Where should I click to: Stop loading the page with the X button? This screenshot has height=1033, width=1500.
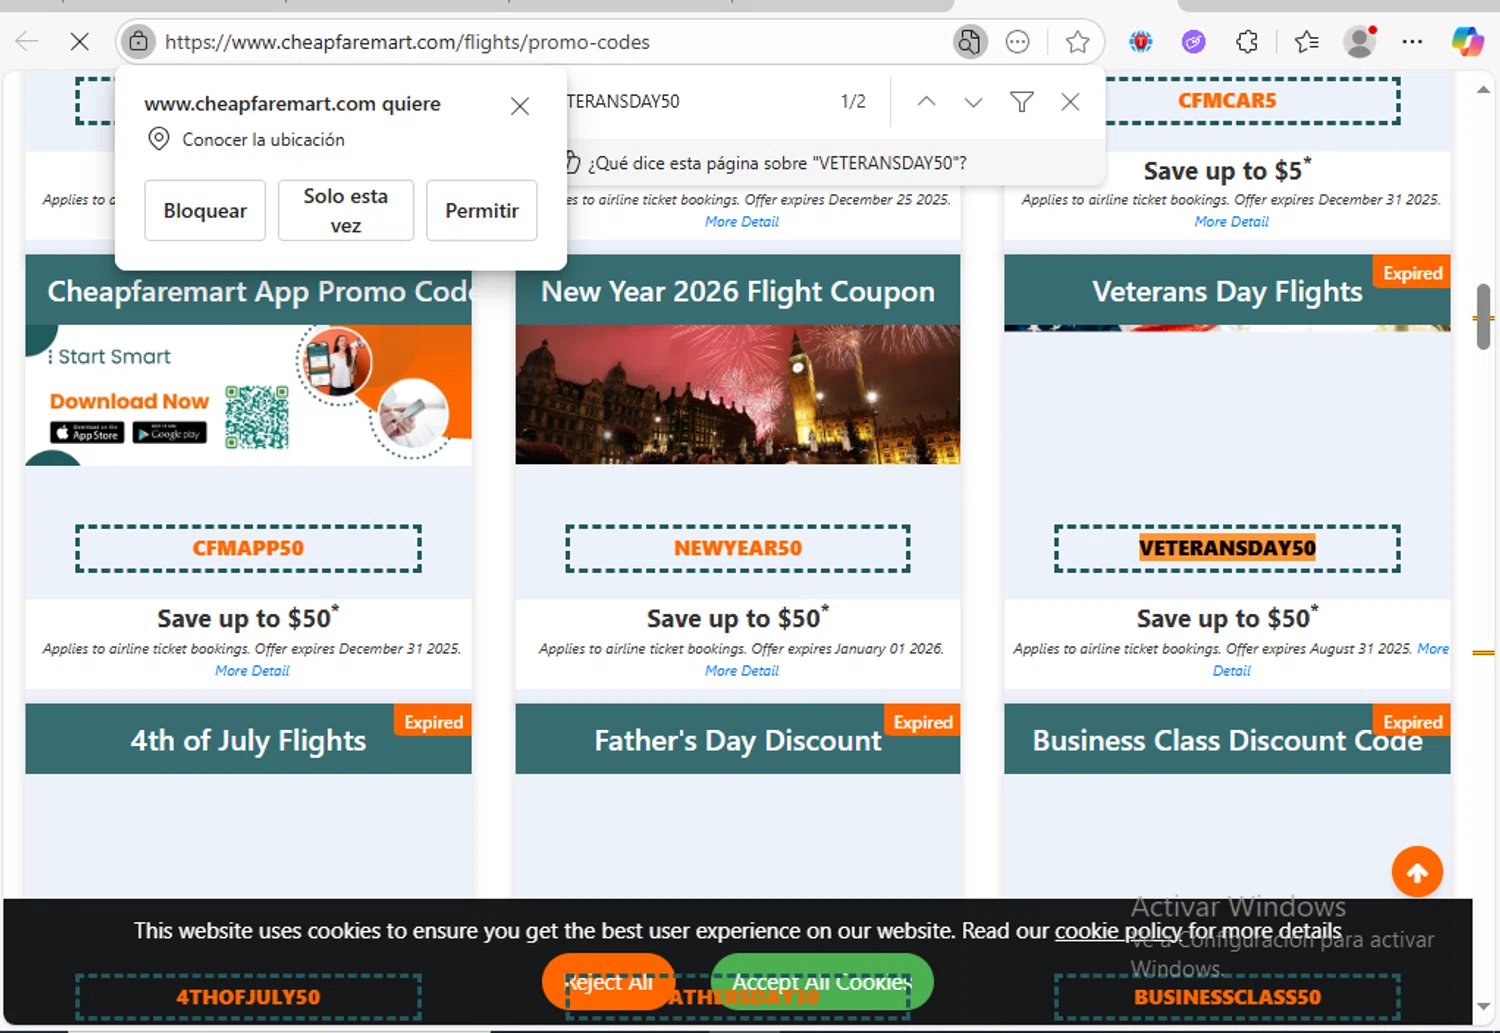click(x=80, y=42)
